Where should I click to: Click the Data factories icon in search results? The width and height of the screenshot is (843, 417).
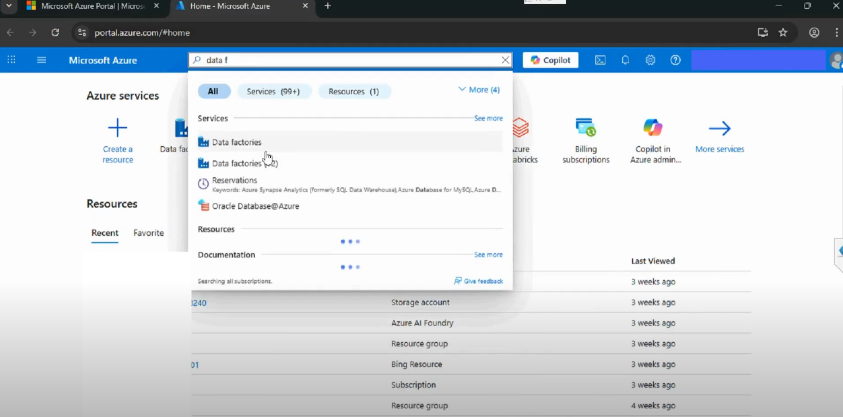tap(203, 142)
